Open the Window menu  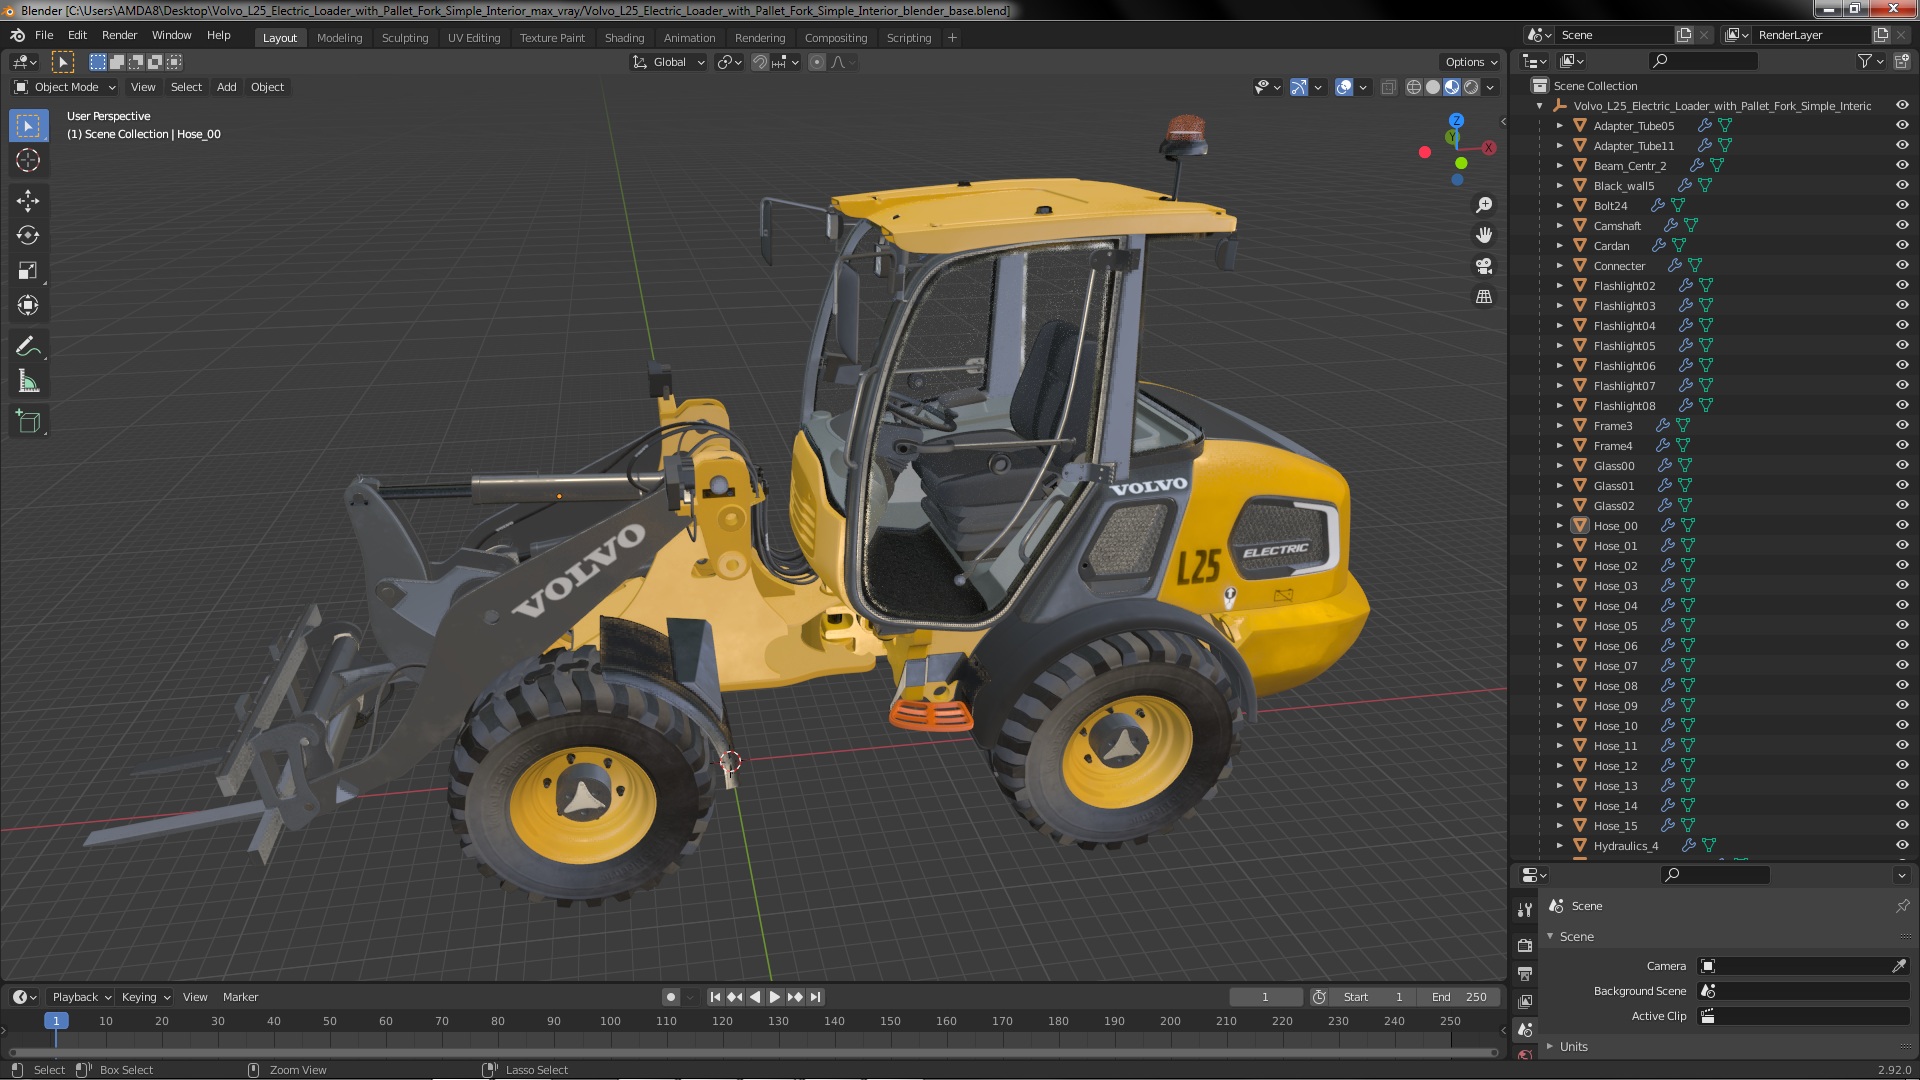click(171, 35)
